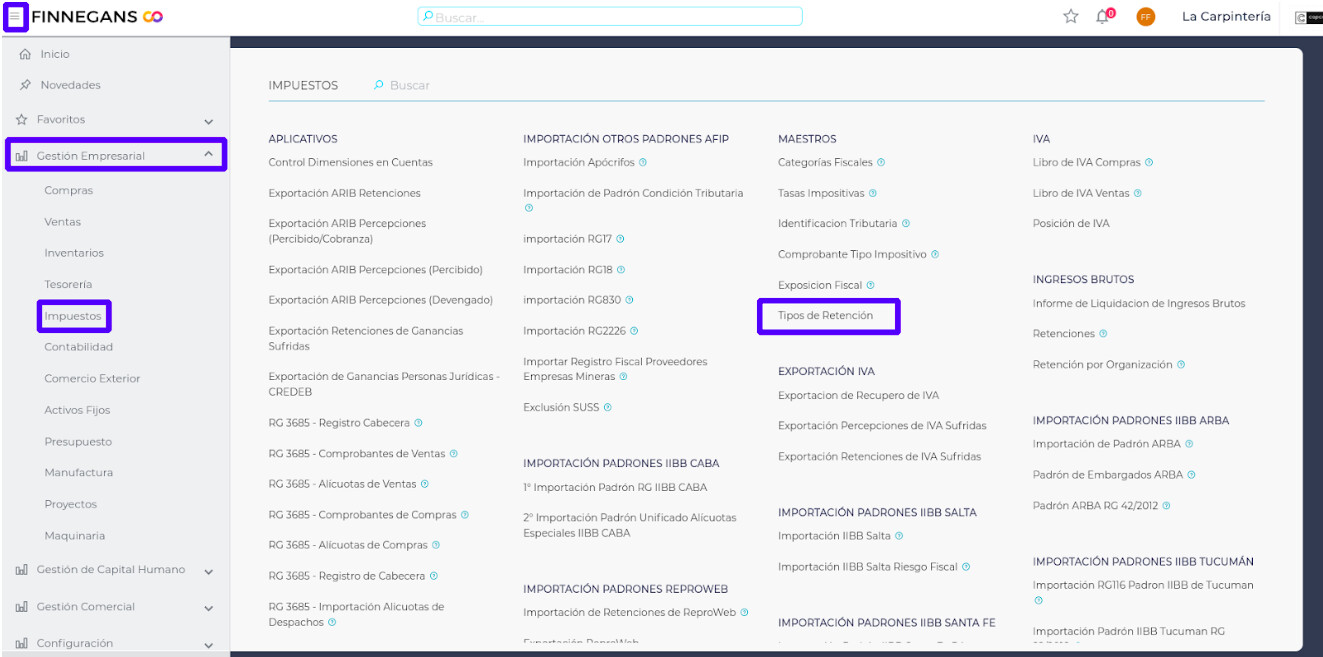Viewport: 1323px width, 657px height.
Task: Click the Finnegans logo
Action: (97, 16)
